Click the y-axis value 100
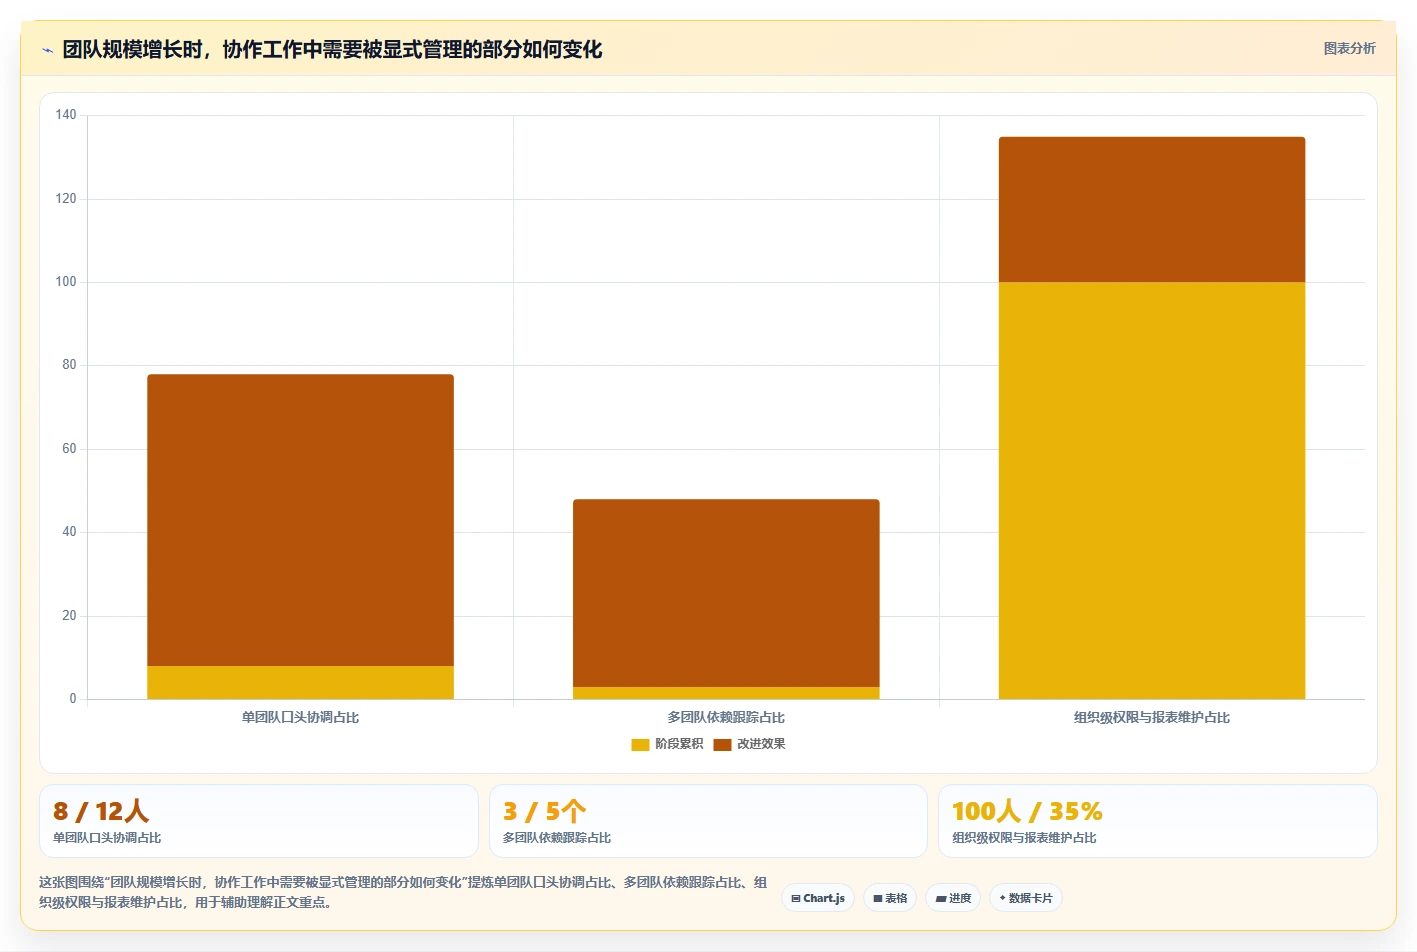This screenshot has width=1417, height=952. [66, 282]
